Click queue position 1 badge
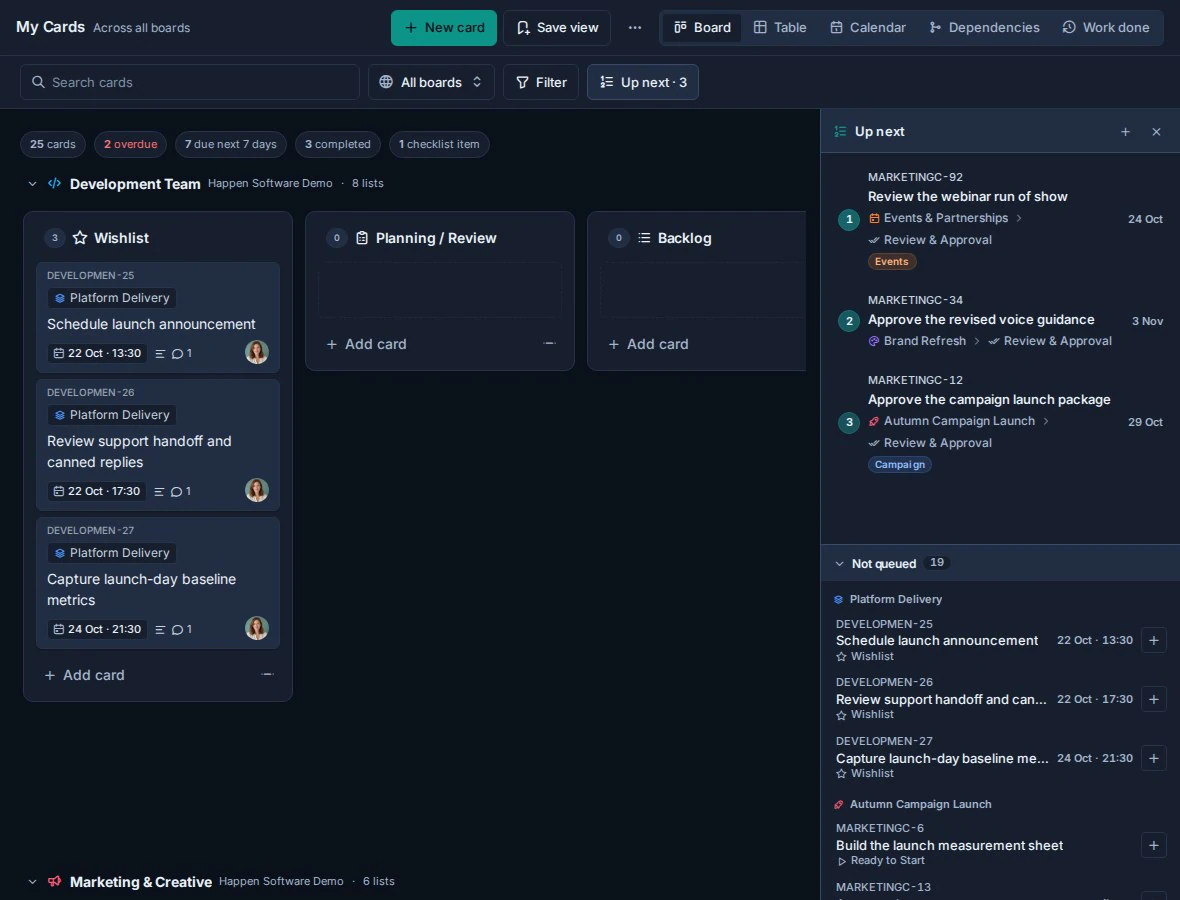Viewport: 1180px width, 900px height. pos(849,220)
